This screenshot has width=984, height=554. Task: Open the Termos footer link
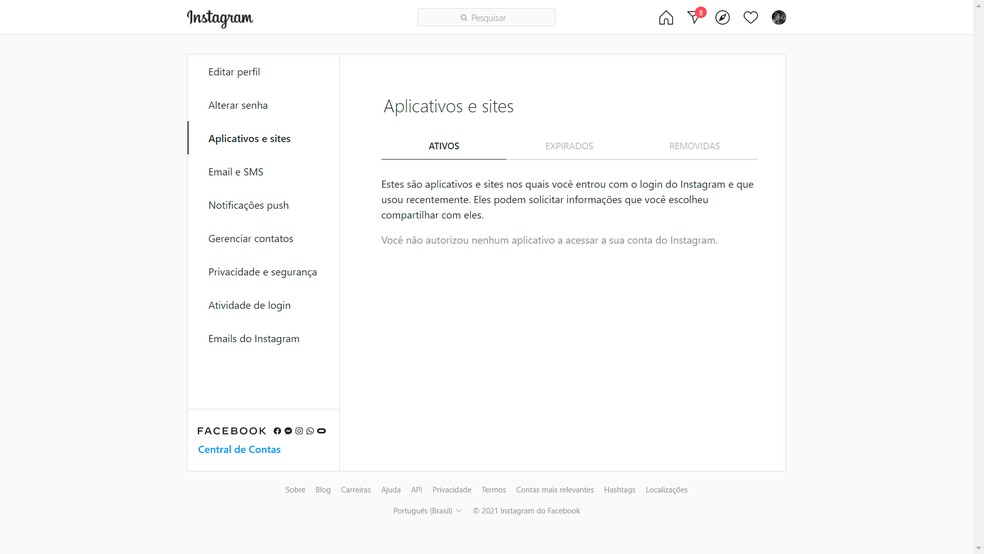(x=493, y=489)
